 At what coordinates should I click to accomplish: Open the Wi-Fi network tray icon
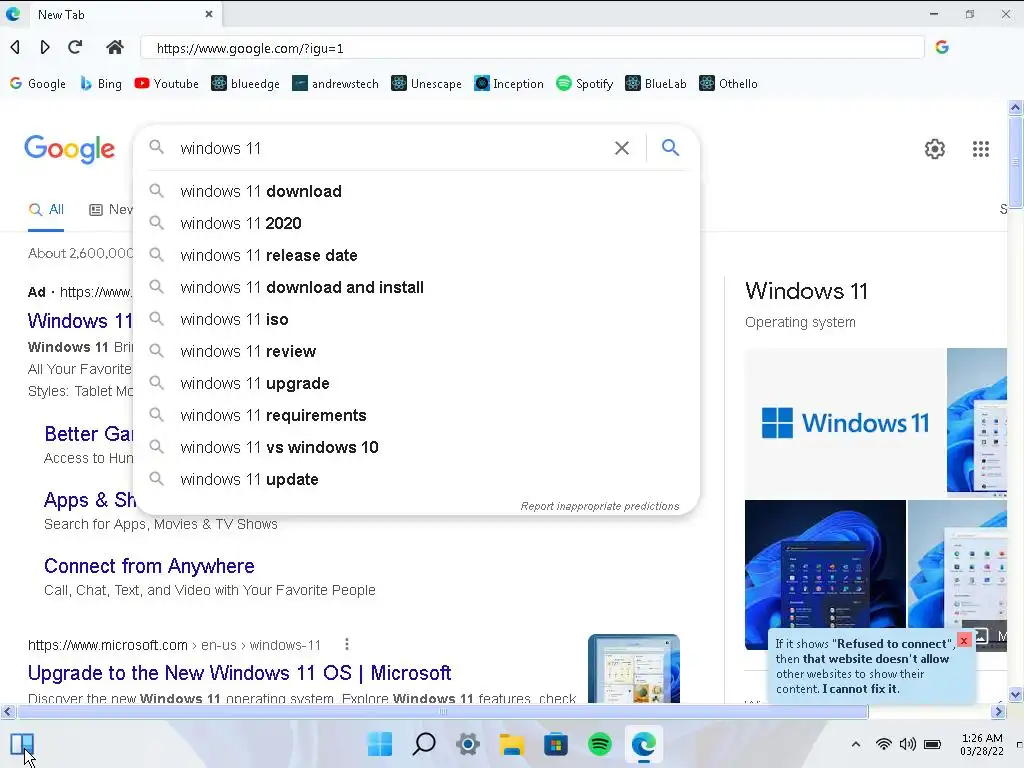(884, 744)
